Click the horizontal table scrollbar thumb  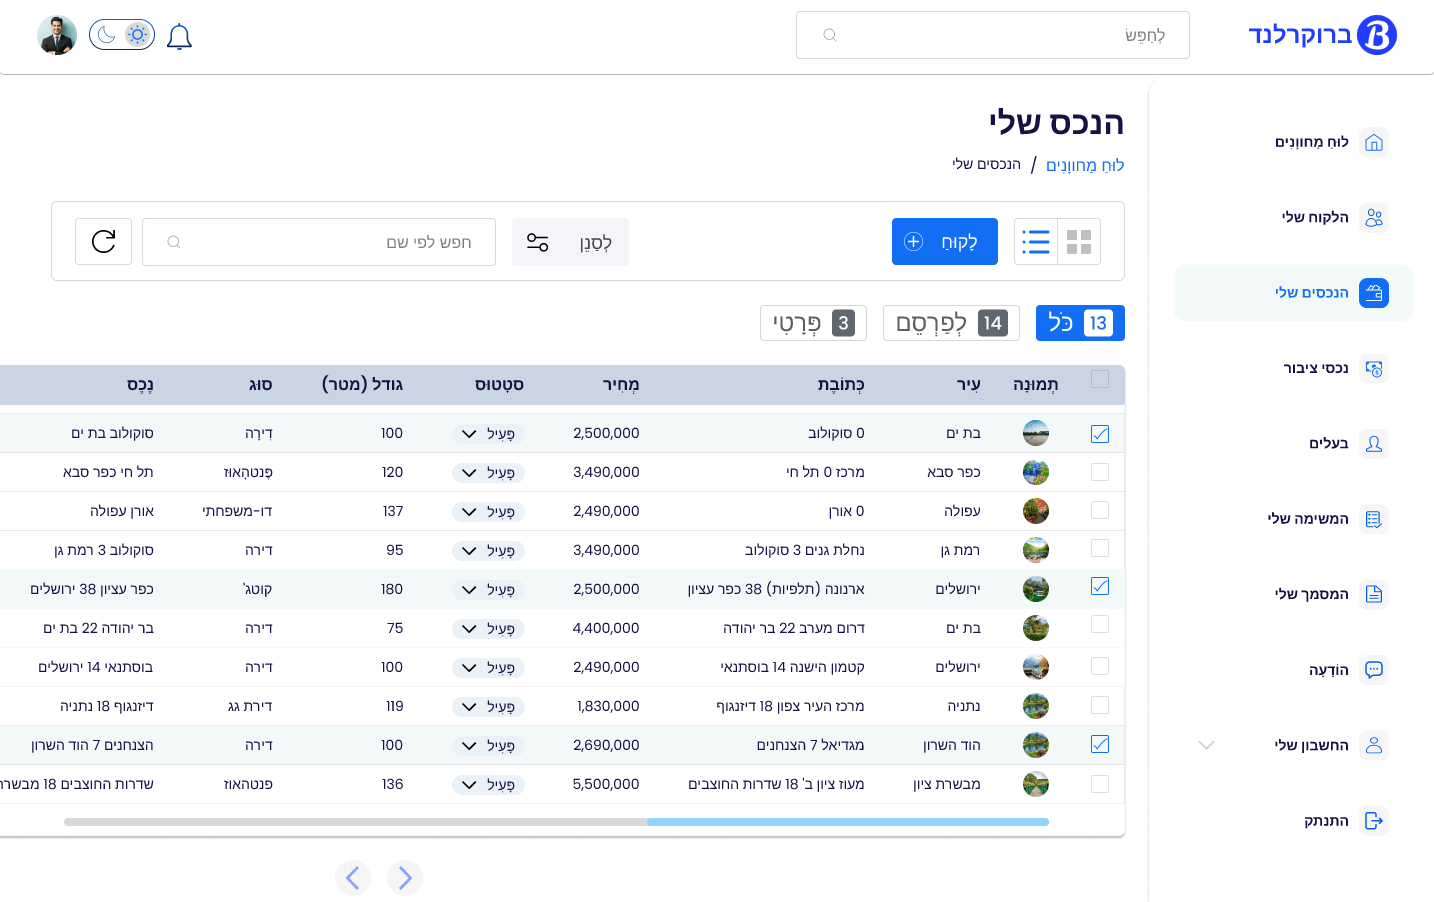pyautogui.click(x=848, y=822)
